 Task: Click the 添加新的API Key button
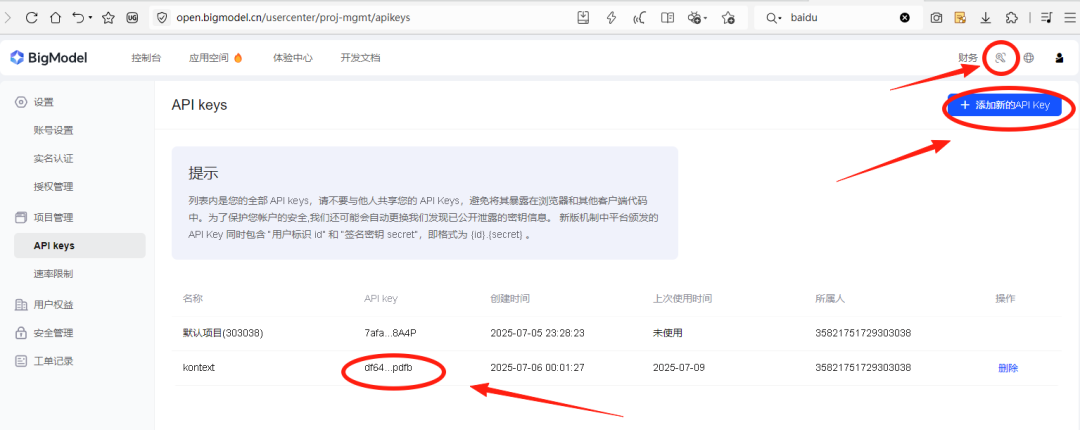point(1004,105)
